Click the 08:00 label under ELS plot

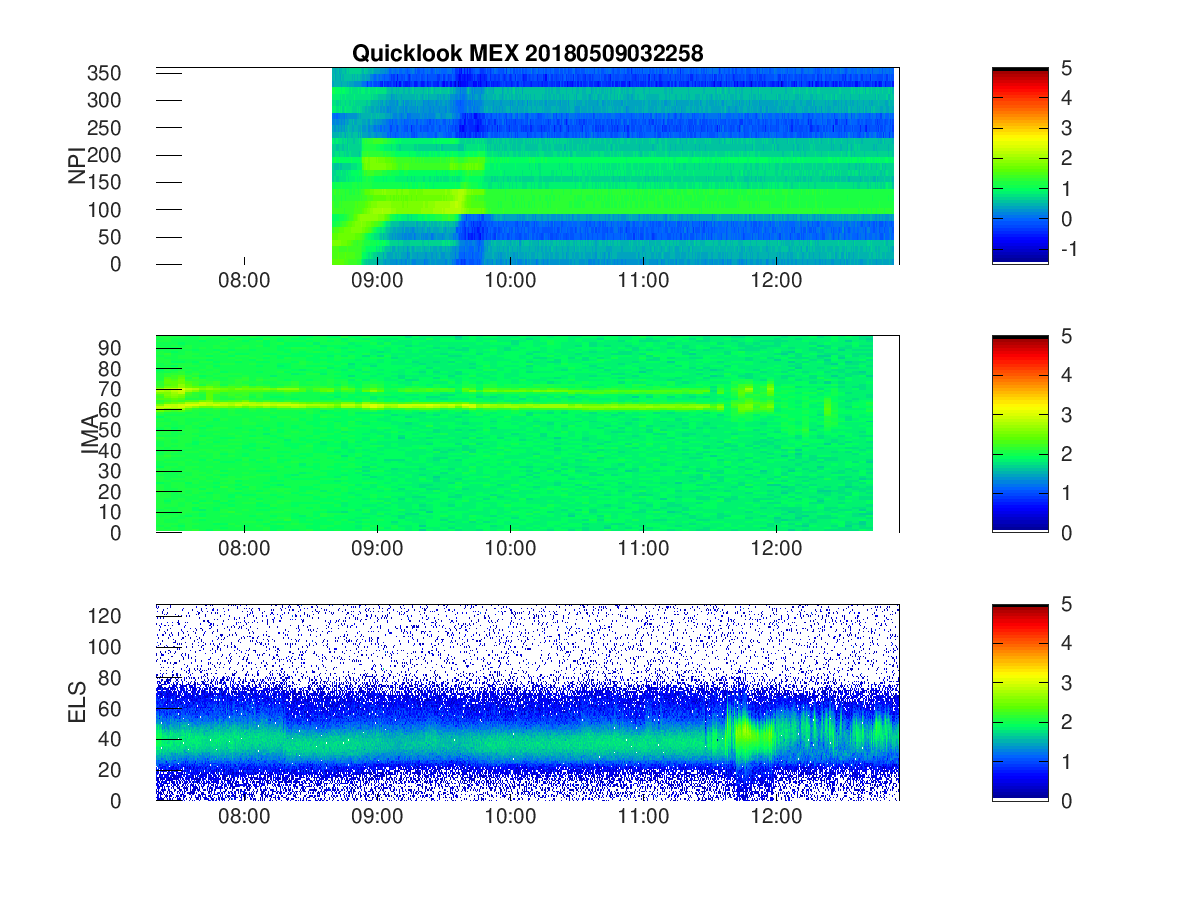tap(244, 819)
